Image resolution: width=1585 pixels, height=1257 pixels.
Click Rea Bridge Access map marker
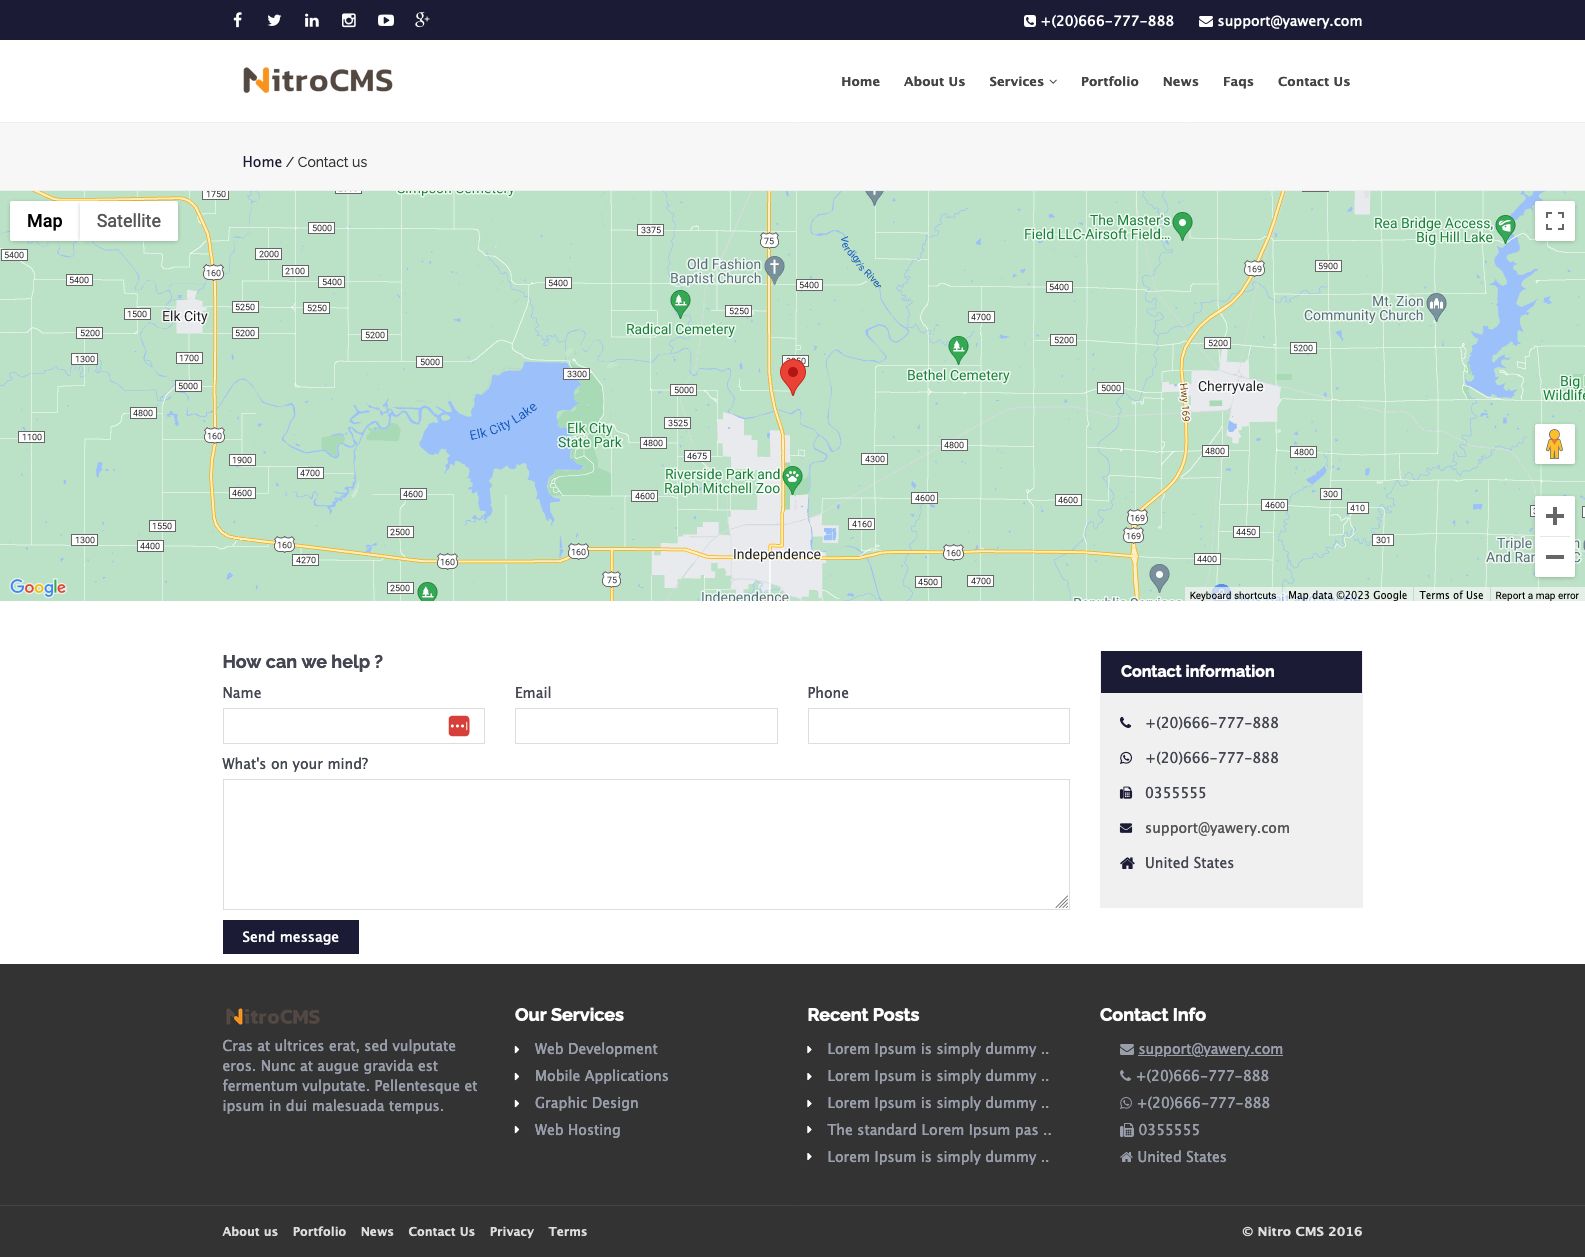click(x=1505, y=229)
